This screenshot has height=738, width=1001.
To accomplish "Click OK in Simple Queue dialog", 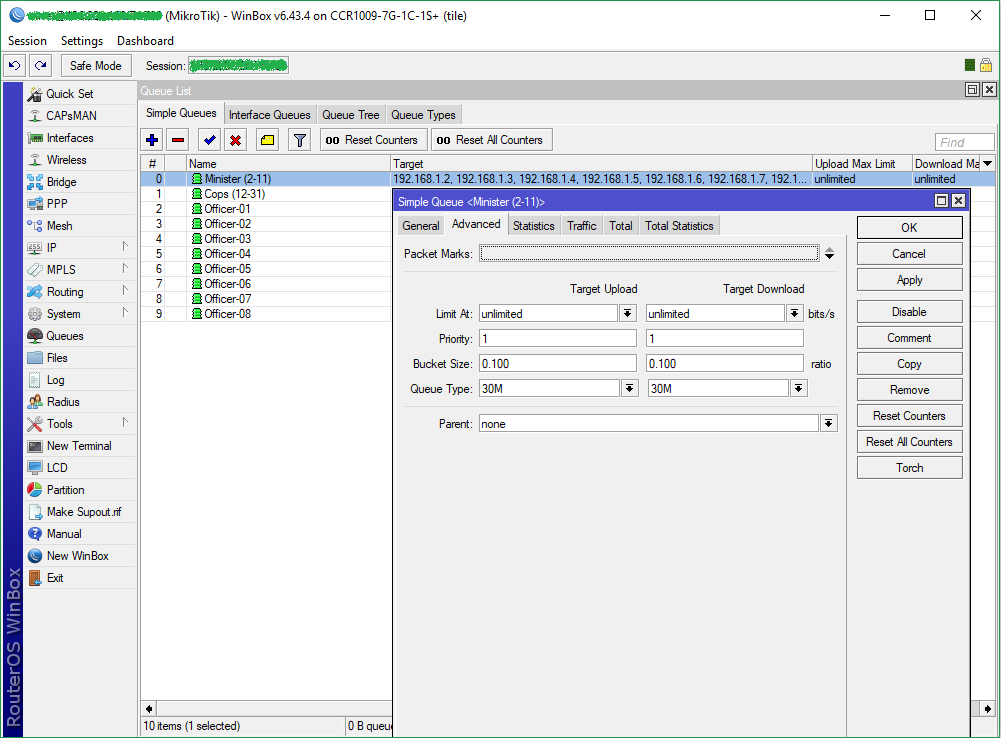I will [x=909, y=227].
